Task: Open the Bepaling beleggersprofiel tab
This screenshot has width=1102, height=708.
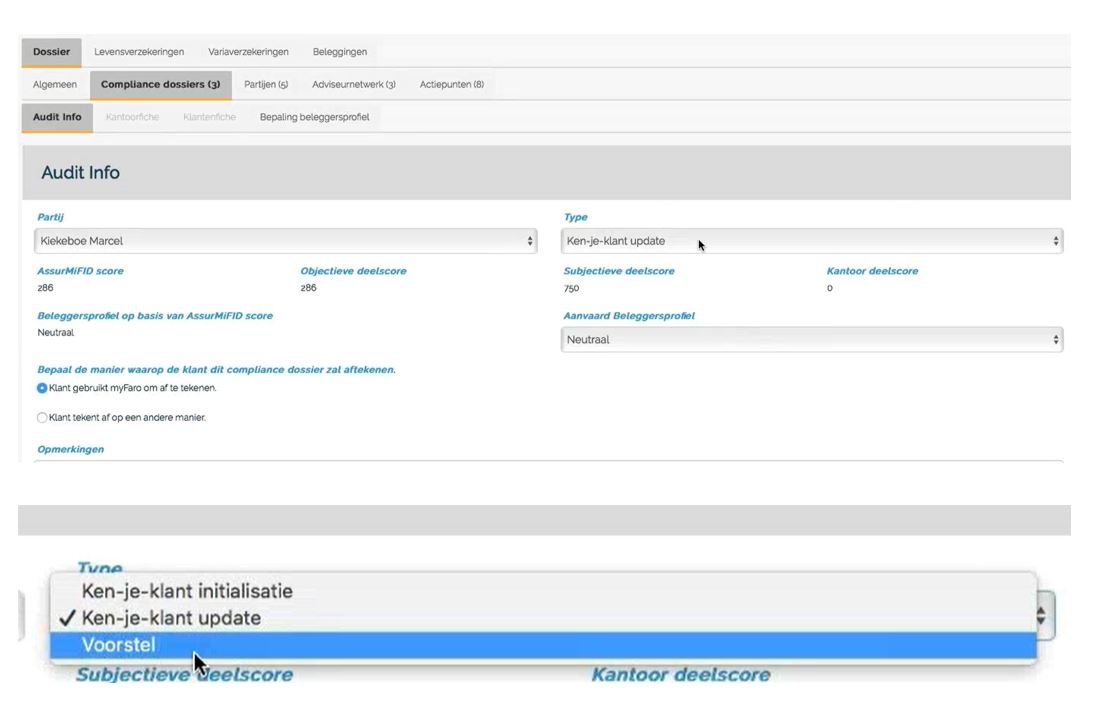Action: point(314,117)
